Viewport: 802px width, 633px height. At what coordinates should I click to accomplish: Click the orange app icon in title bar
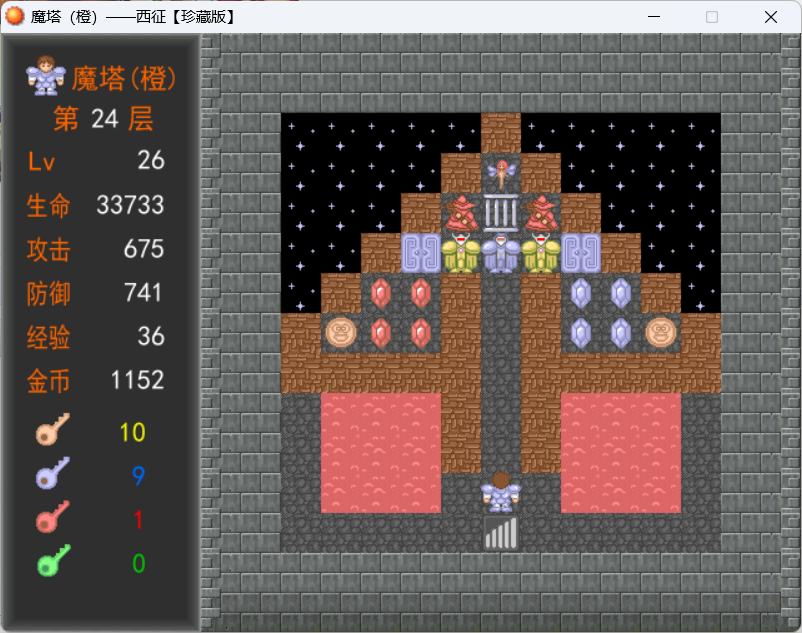click(14, 16)
